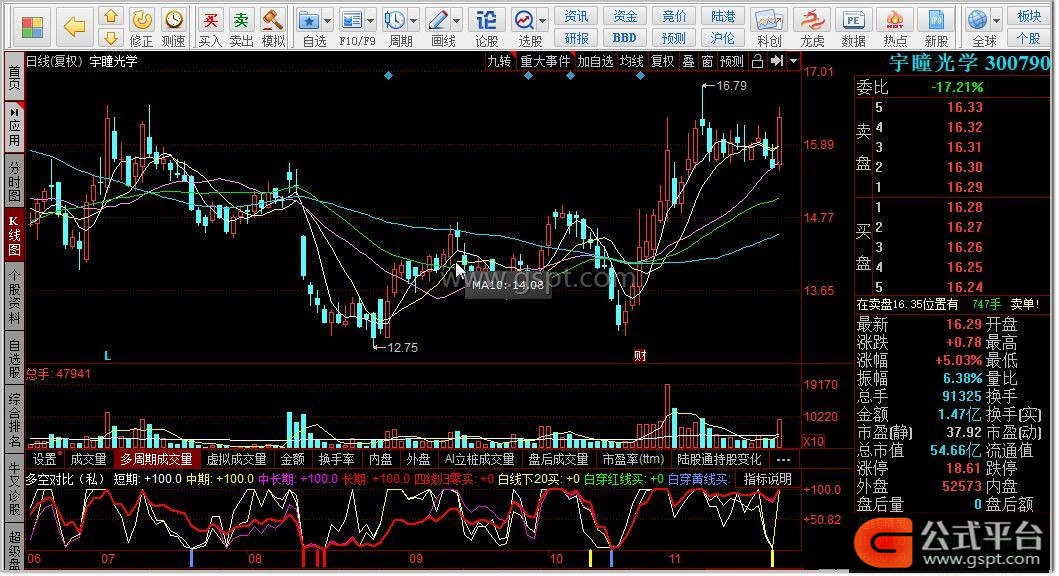Click the 财 marker on the chart

click(x=640, y=355)
